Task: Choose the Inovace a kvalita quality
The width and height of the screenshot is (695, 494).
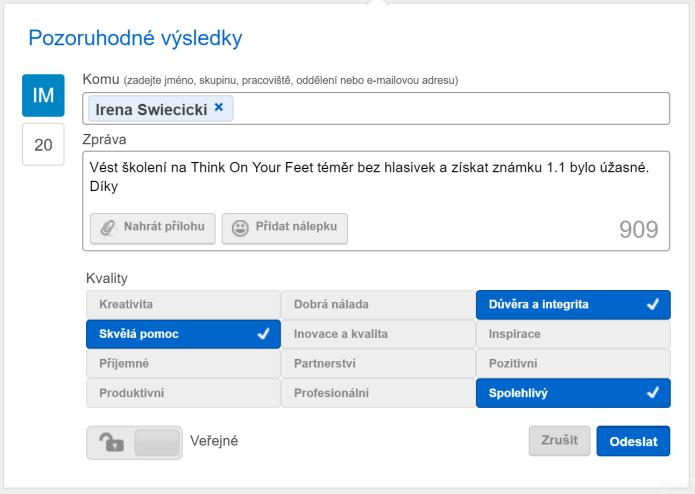Action: pyautogui.click(x=378, y=334)
